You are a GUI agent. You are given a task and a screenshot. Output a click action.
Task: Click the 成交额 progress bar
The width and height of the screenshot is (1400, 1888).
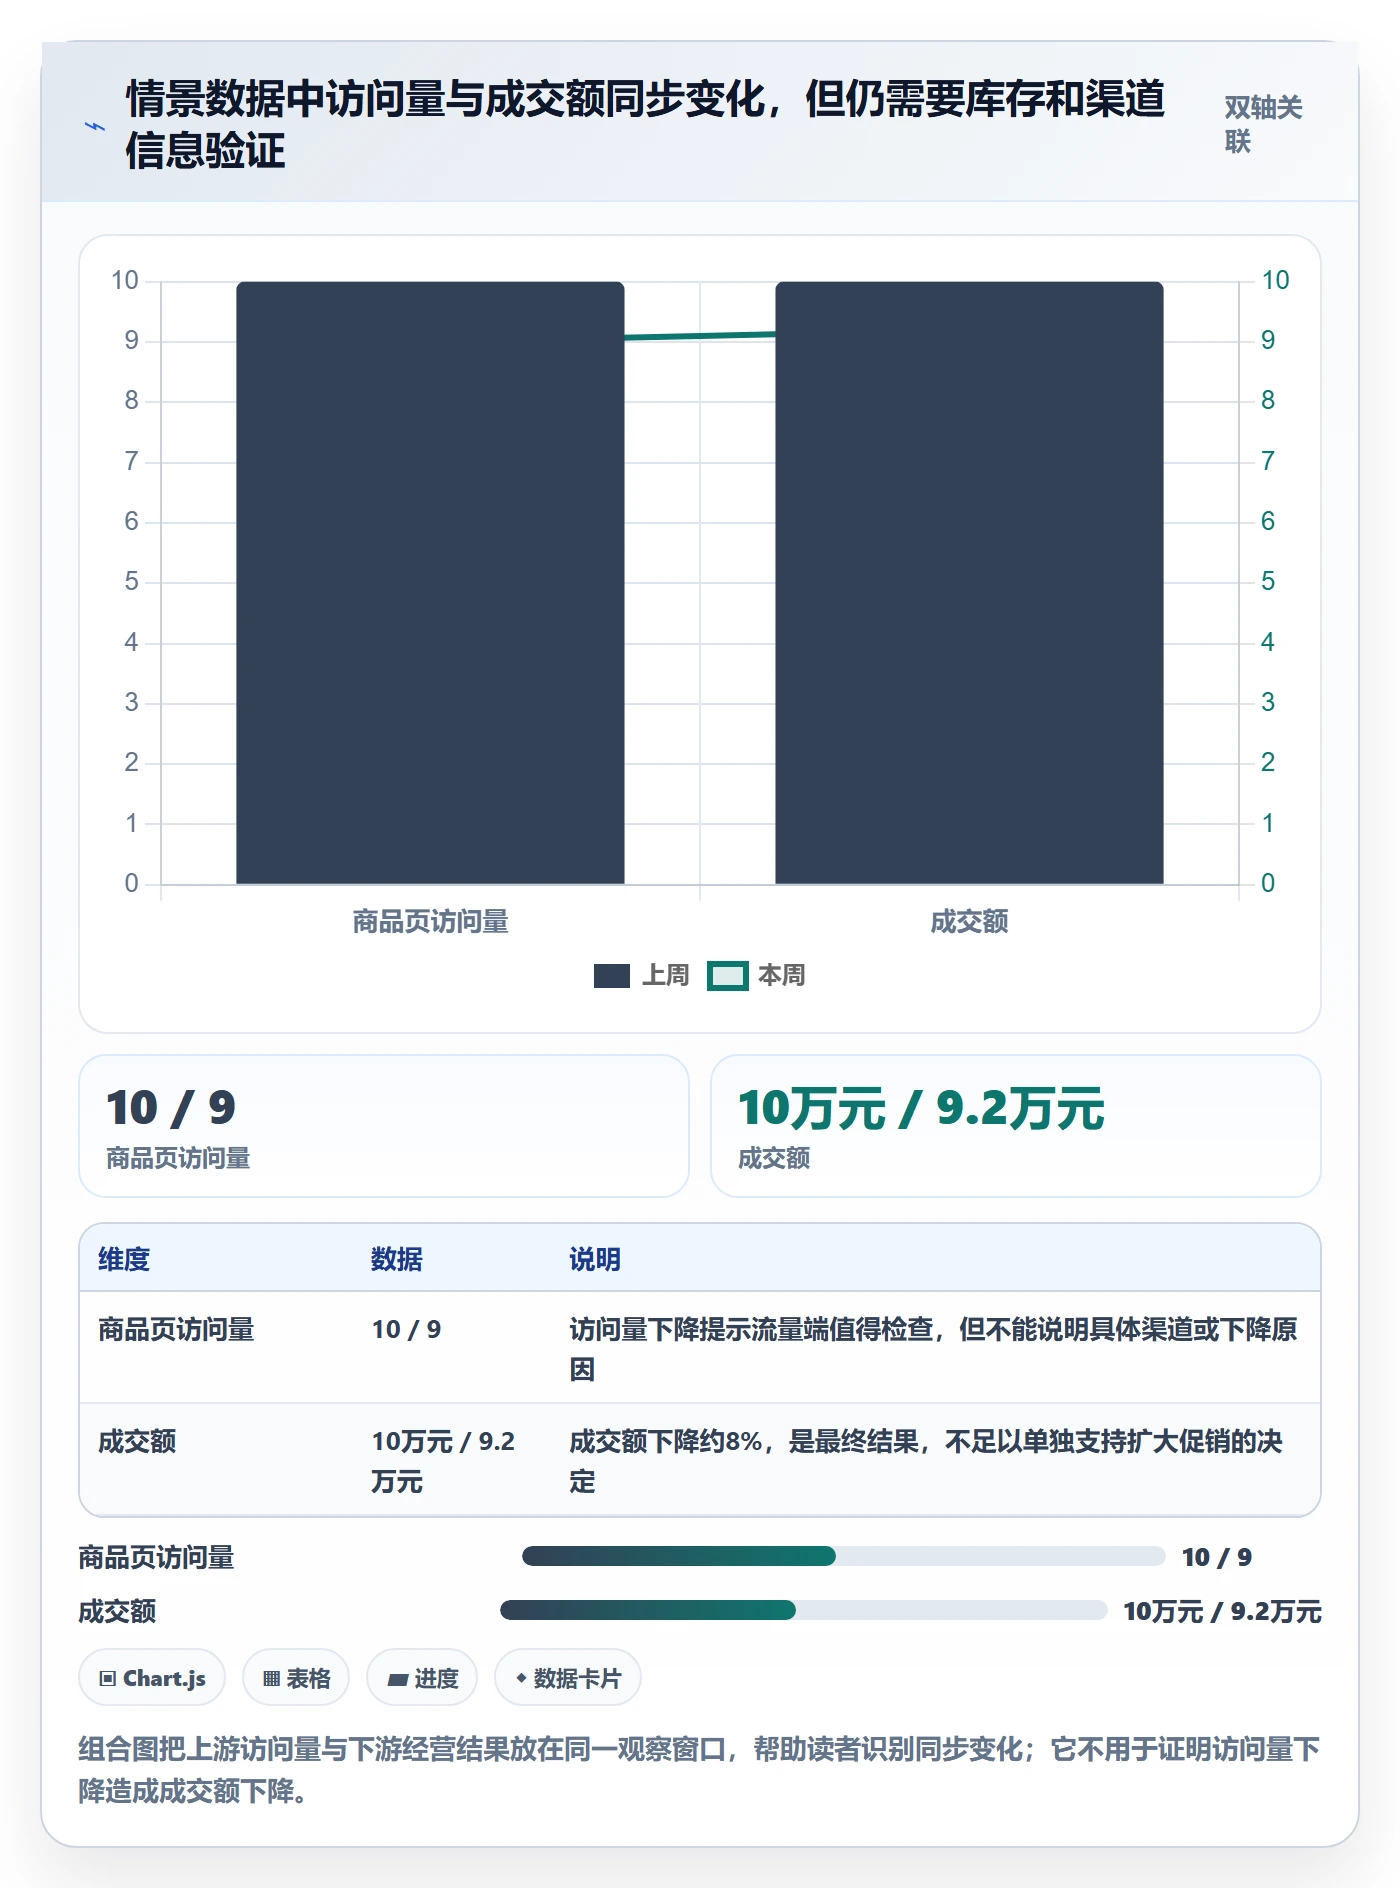click(803, 1610)
